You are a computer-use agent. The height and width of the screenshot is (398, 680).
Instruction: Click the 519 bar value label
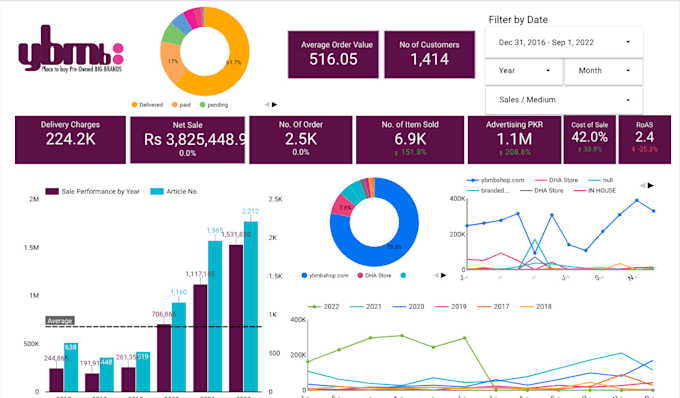click(143, 357)
